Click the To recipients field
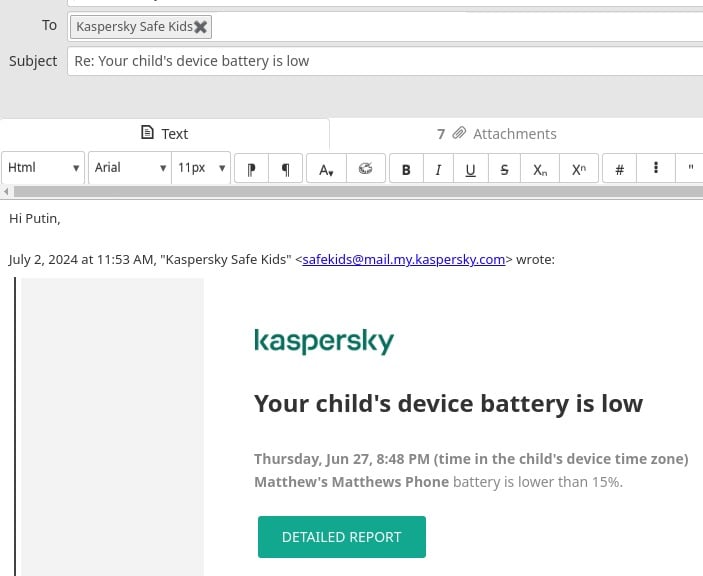703x576 pixels. tap(386, 27)
